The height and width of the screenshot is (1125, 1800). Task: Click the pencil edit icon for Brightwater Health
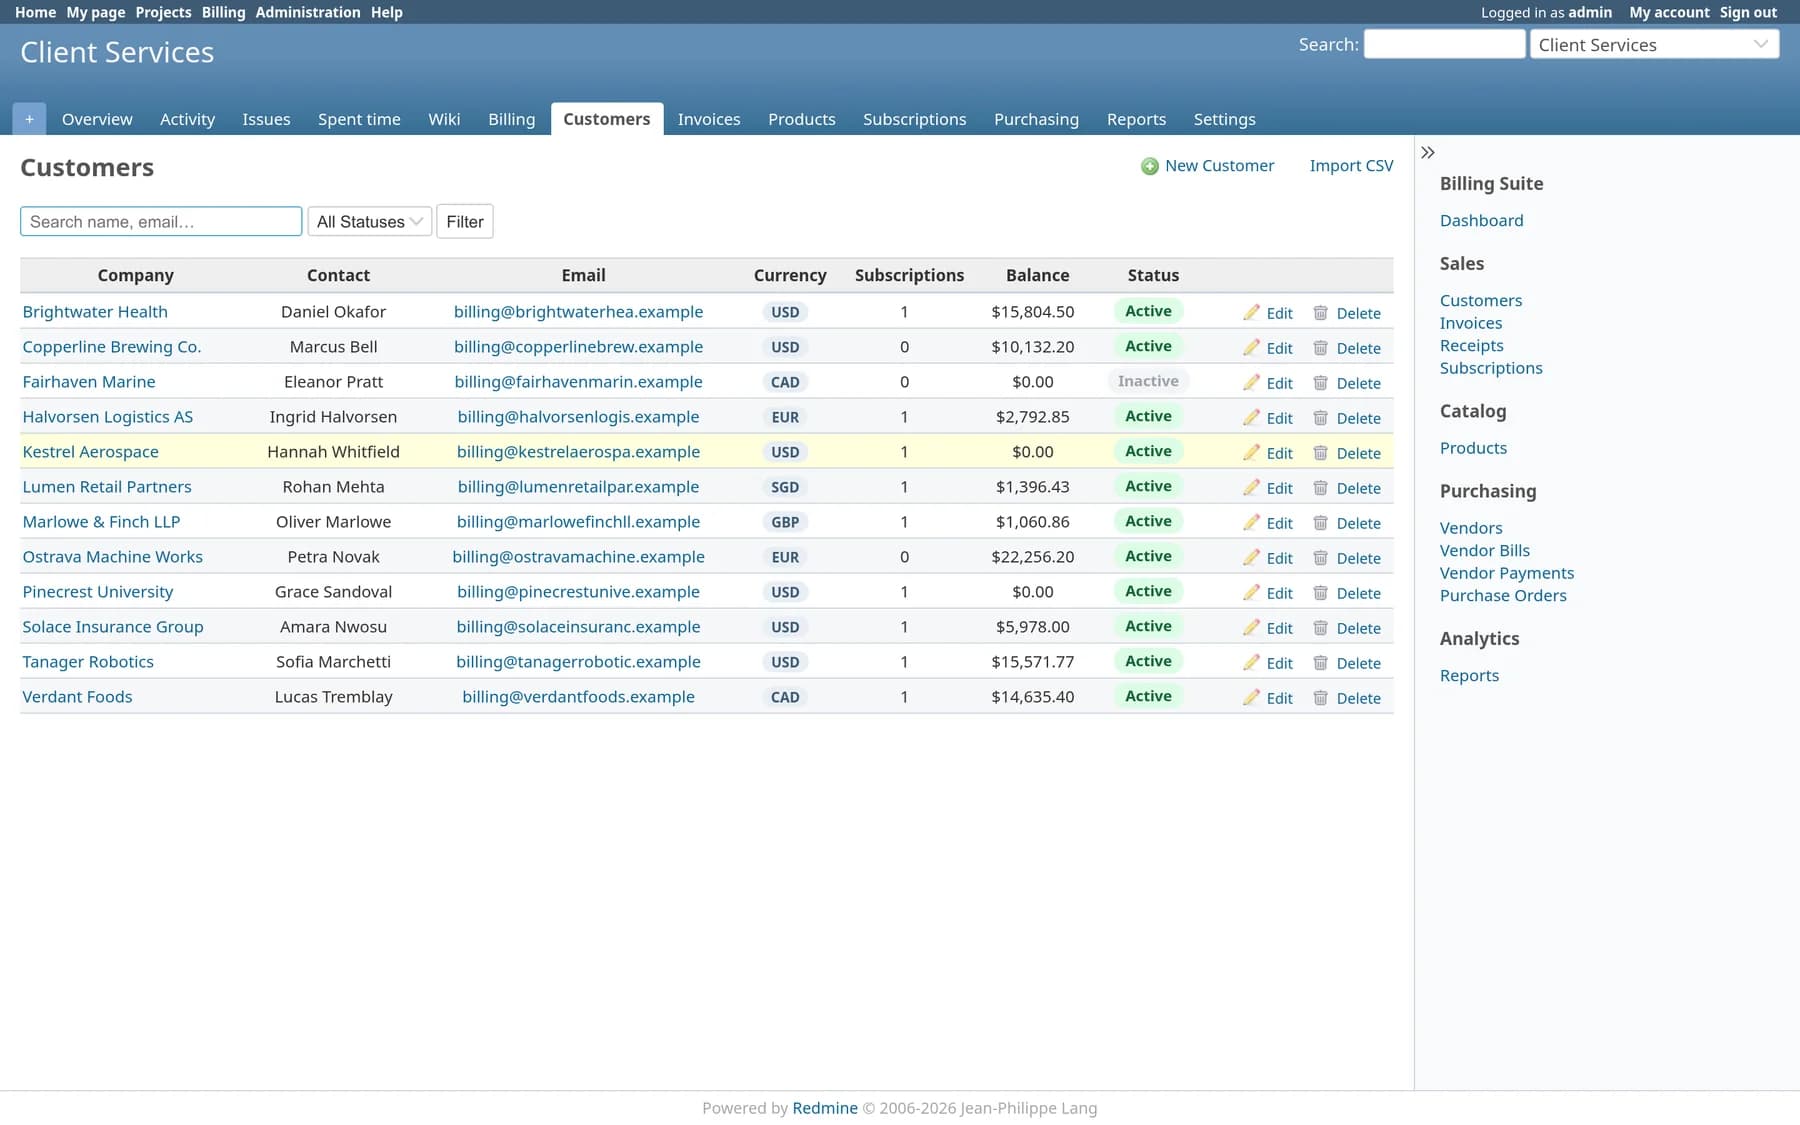pos(1251,312)
